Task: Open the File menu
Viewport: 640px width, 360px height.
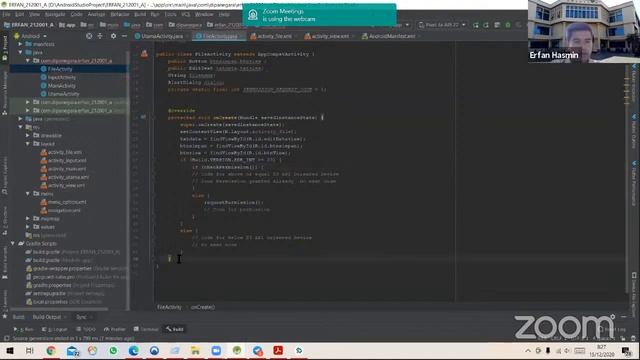Action: tap(7, 14)
